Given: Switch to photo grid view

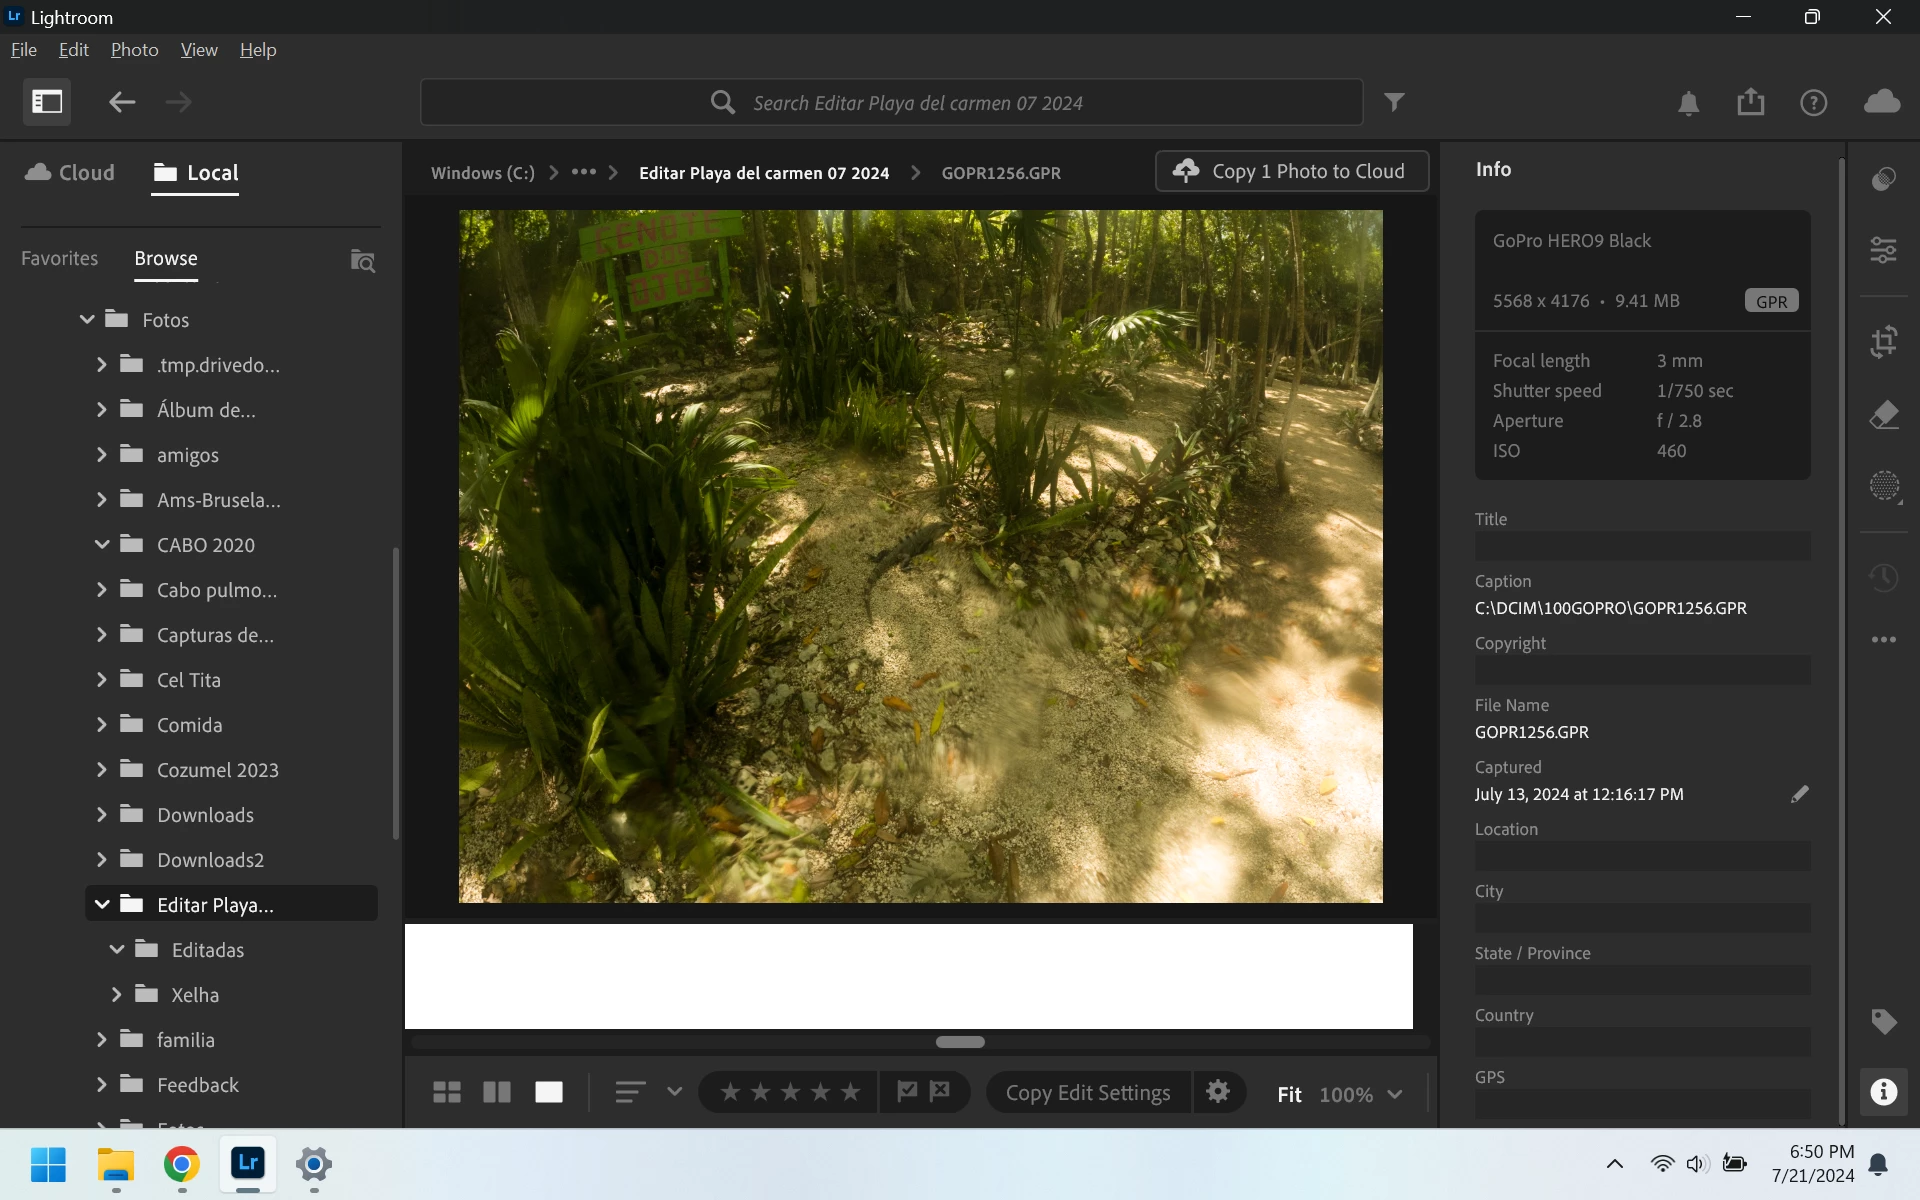Looking at the screenshot, I should (446, 1092).
